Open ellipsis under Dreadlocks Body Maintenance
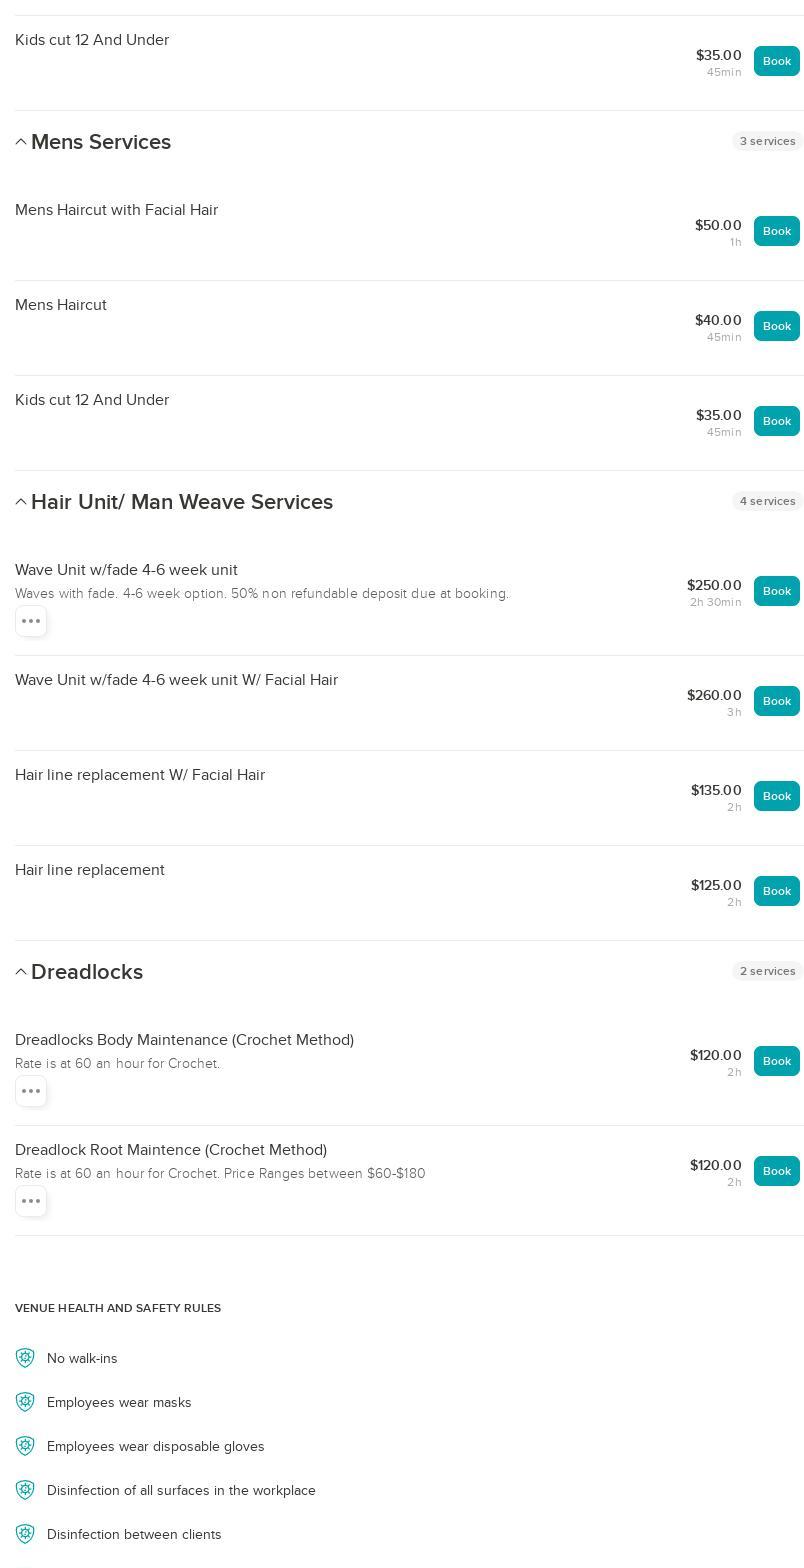The width and height of the screenshot is (804, 1568). 31,1091
